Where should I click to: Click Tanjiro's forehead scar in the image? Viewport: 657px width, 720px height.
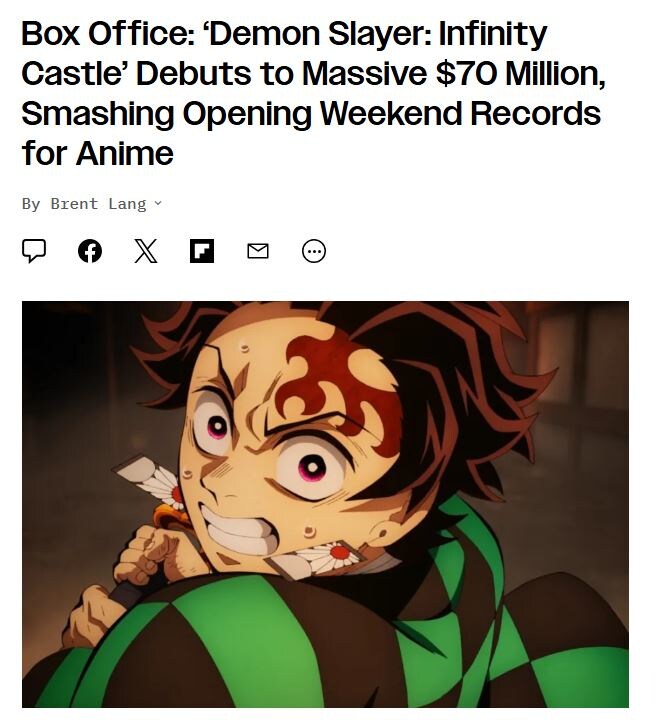[x=342, y=390]
